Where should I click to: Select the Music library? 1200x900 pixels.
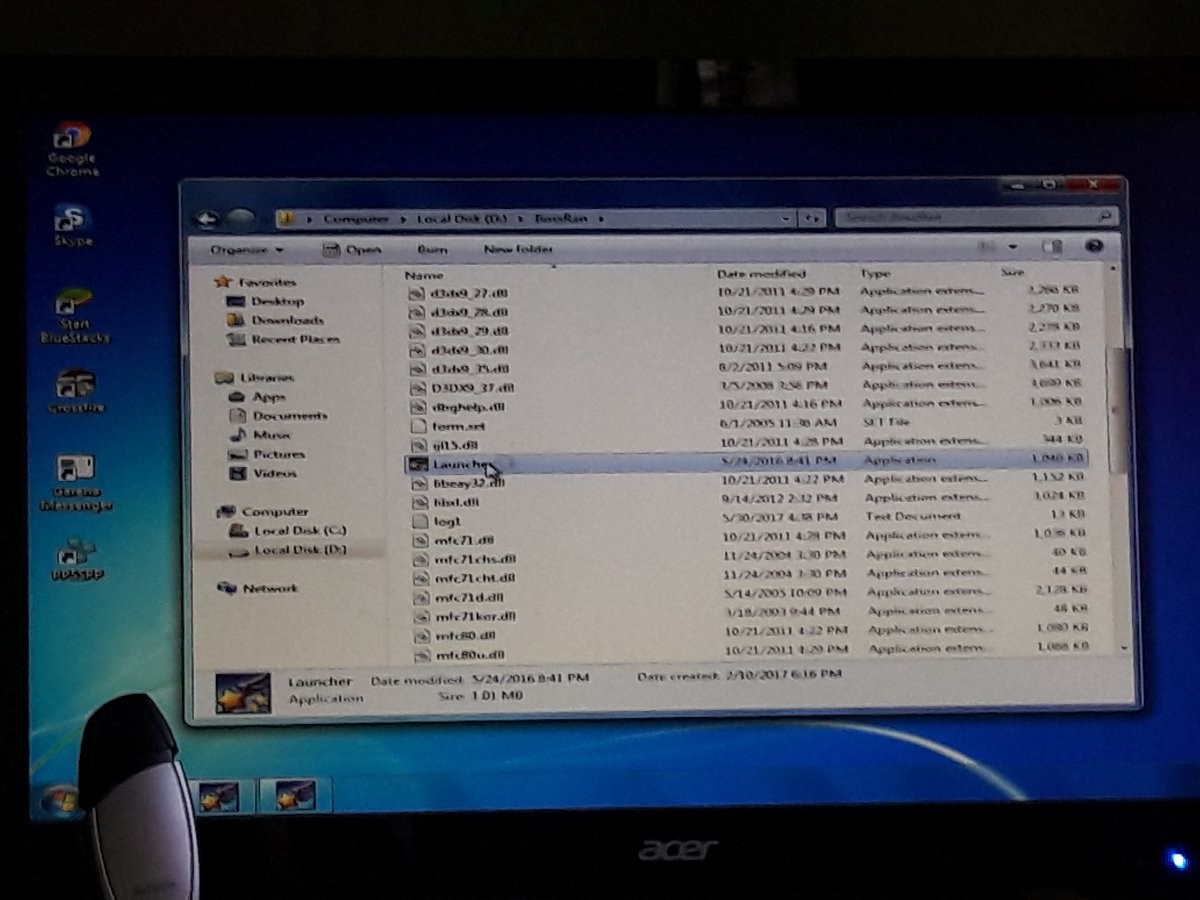click(x=260, y=434)
